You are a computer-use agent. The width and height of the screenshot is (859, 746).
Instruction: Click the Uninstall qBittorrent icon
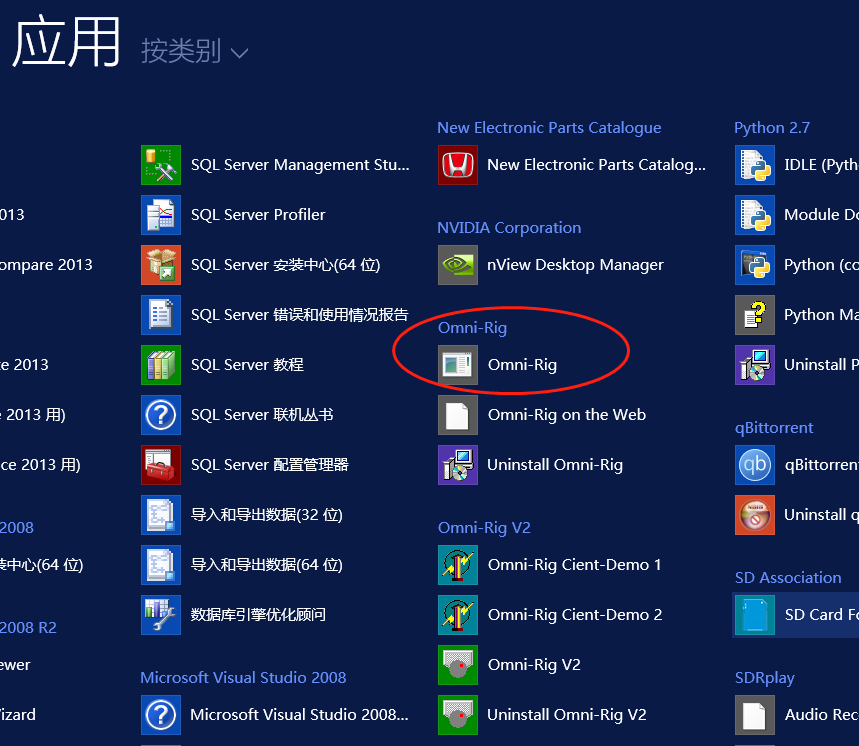coord(755,515)
